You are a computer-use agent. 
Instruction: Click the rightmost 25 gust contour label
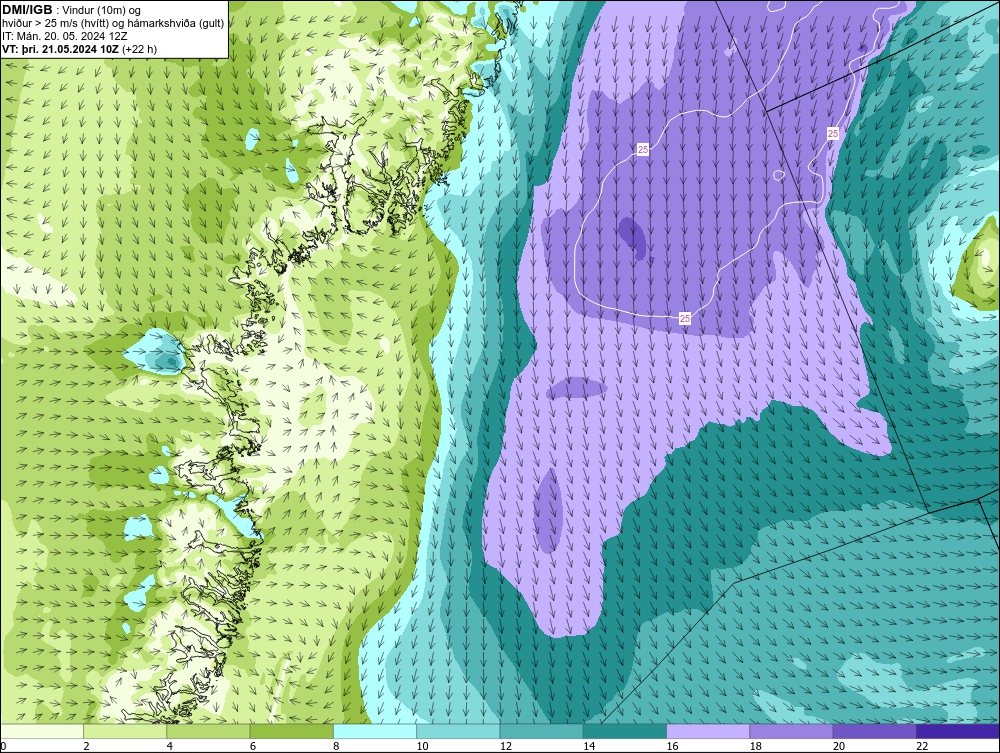[833, 133]
